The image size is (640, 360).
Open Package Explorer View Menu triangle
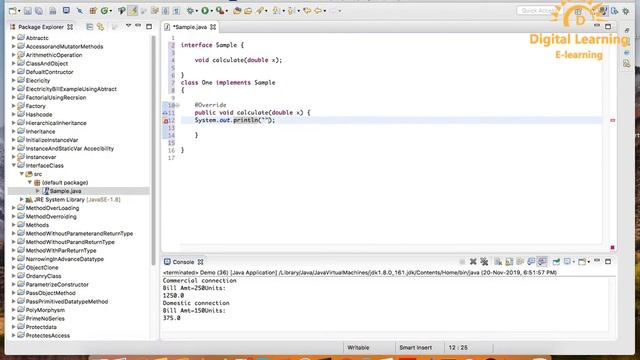128,26
